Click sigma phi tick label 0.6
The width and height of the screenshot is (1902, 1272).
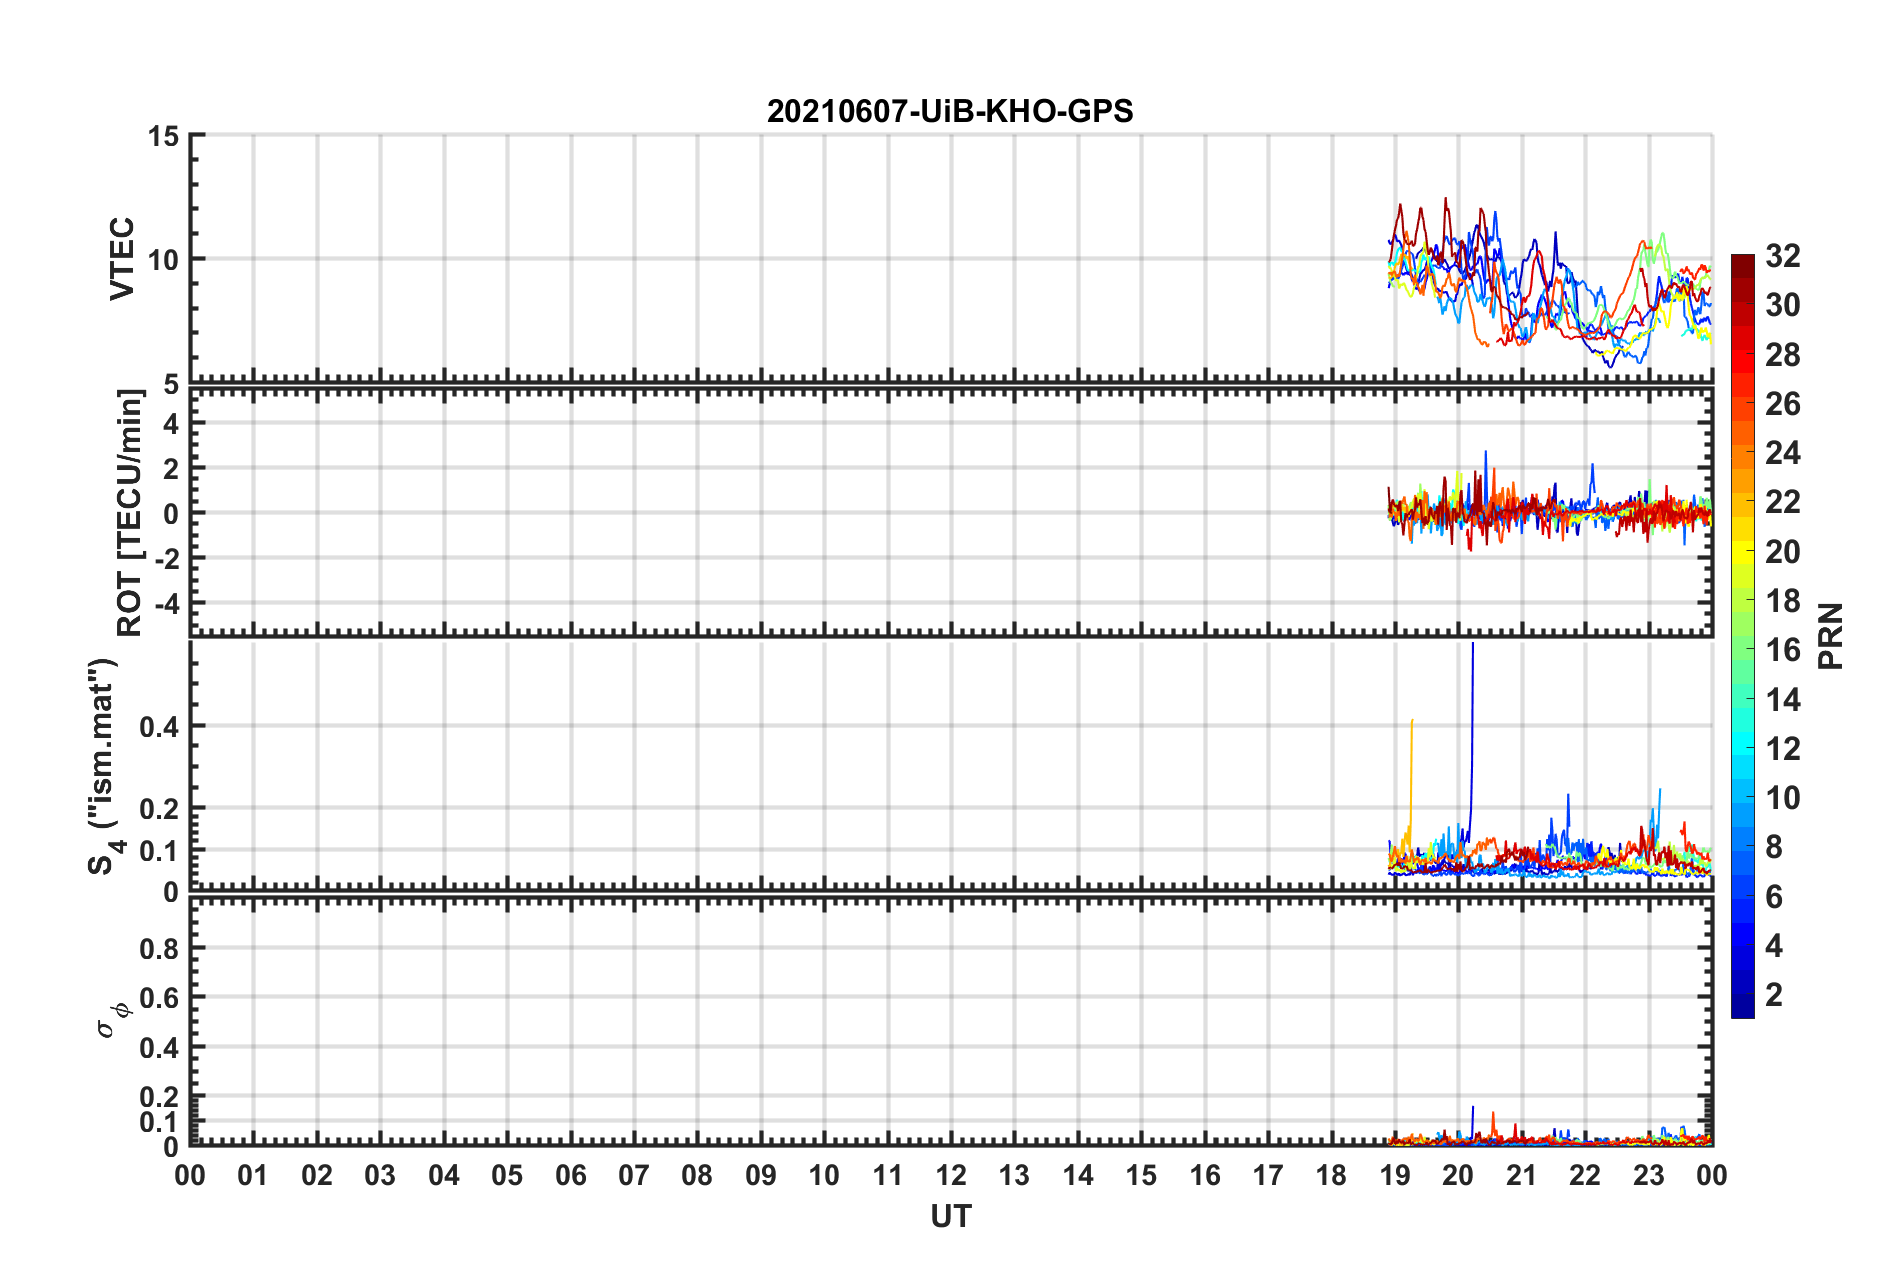pos(159,998)
